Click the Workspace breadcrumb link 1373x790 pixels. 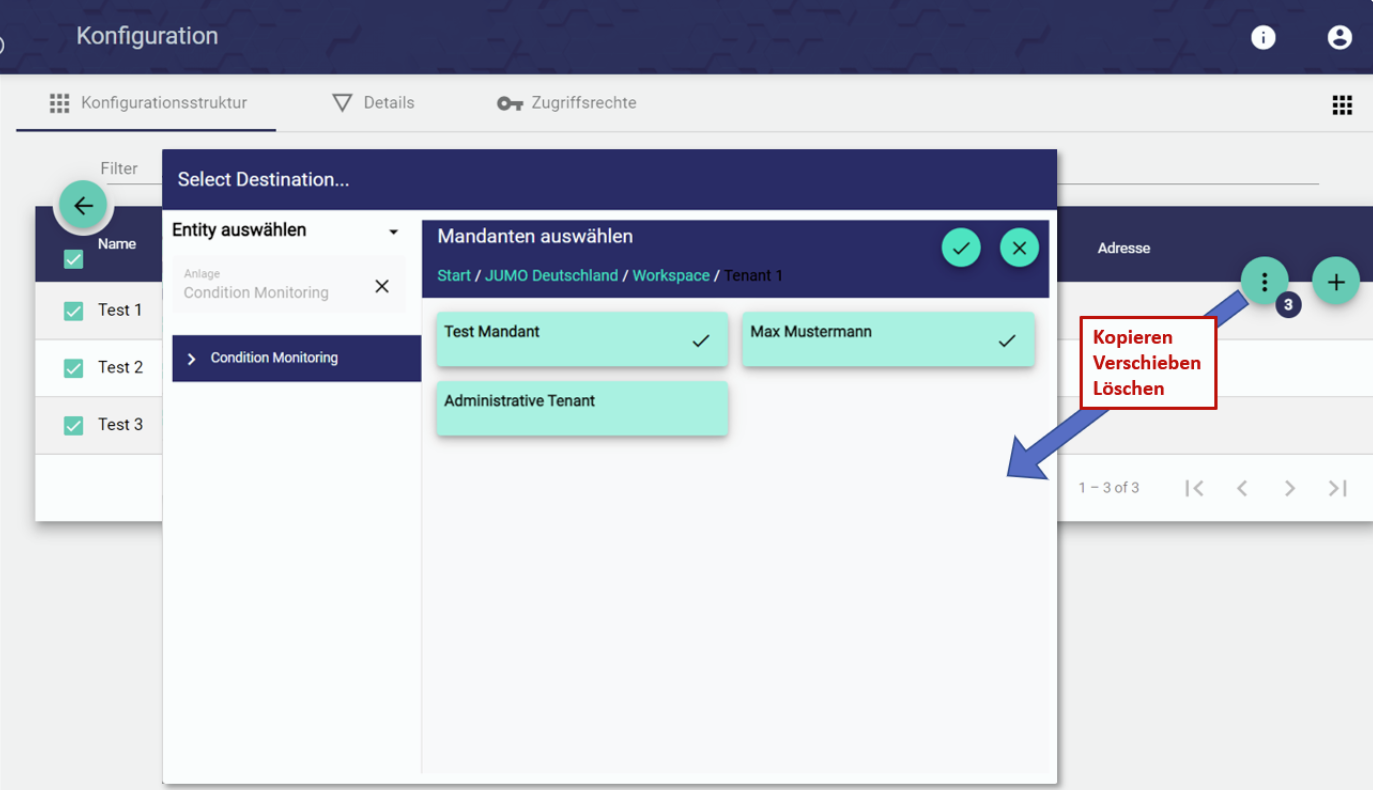(670, 276)
